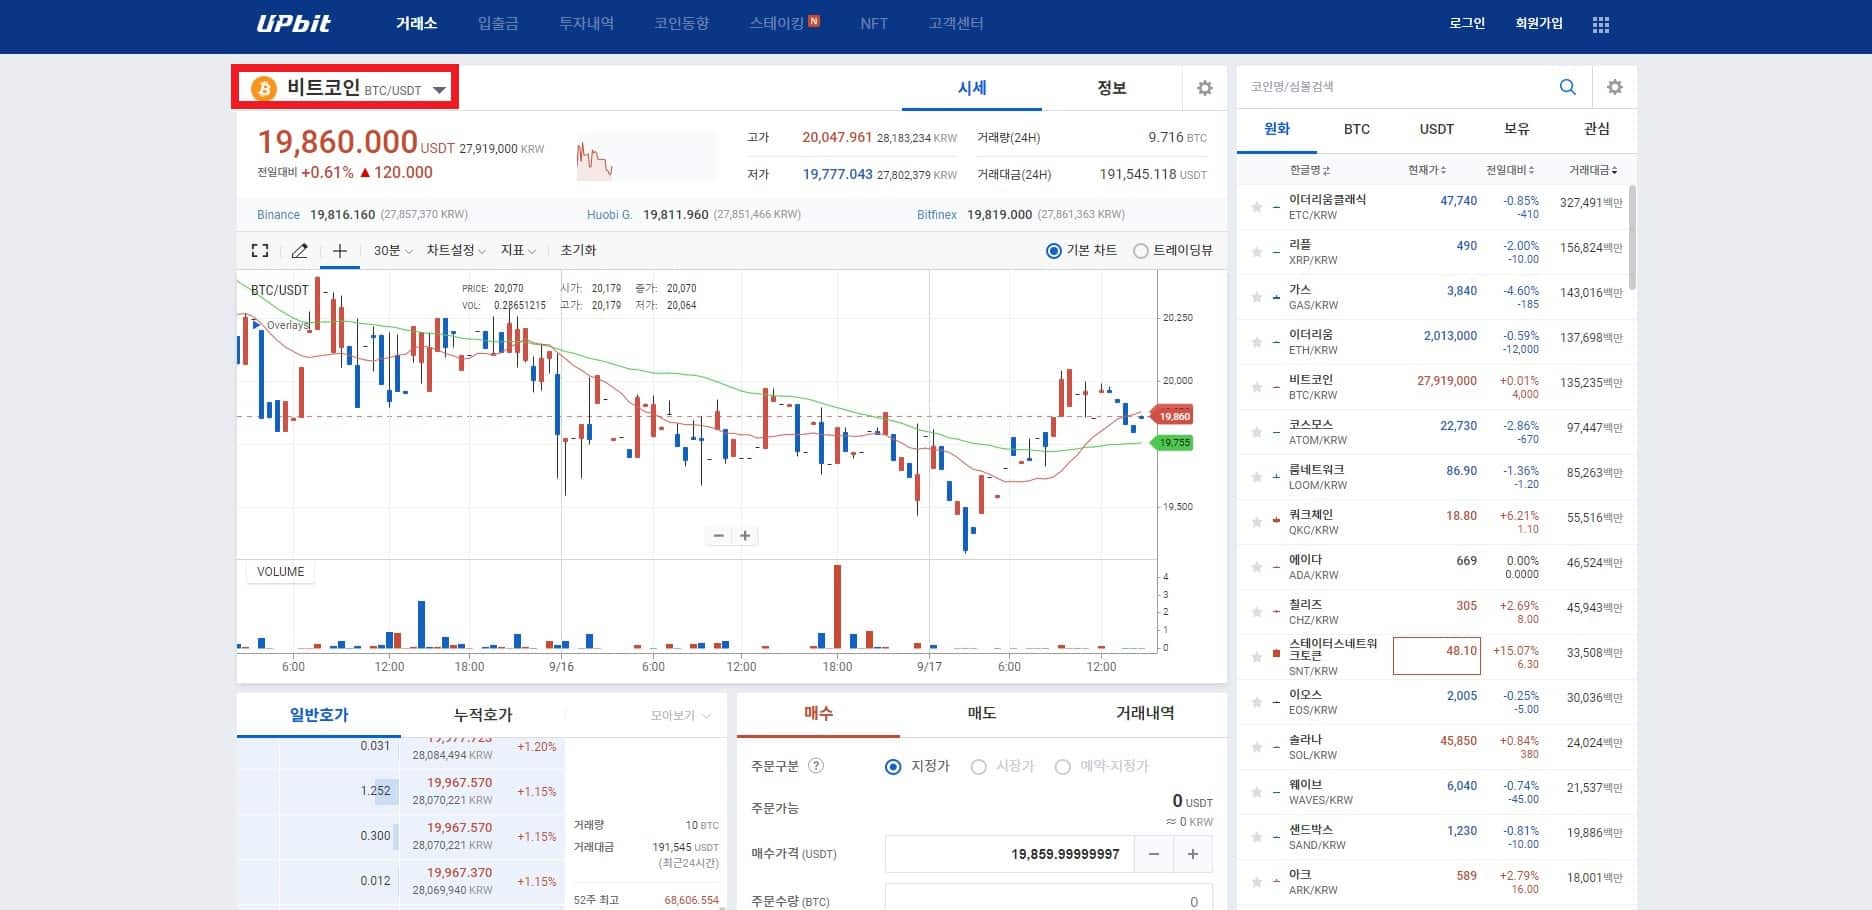Screen dimensions: 1872x910
Task: Switch to 트레이딩뷰 chart radio option
Action: (1141, 251)
